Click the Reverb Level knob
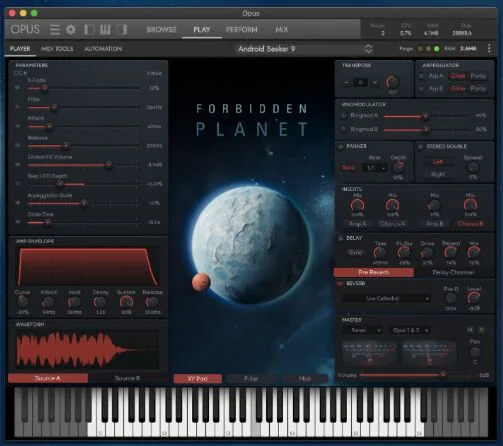 pos(474,298)
